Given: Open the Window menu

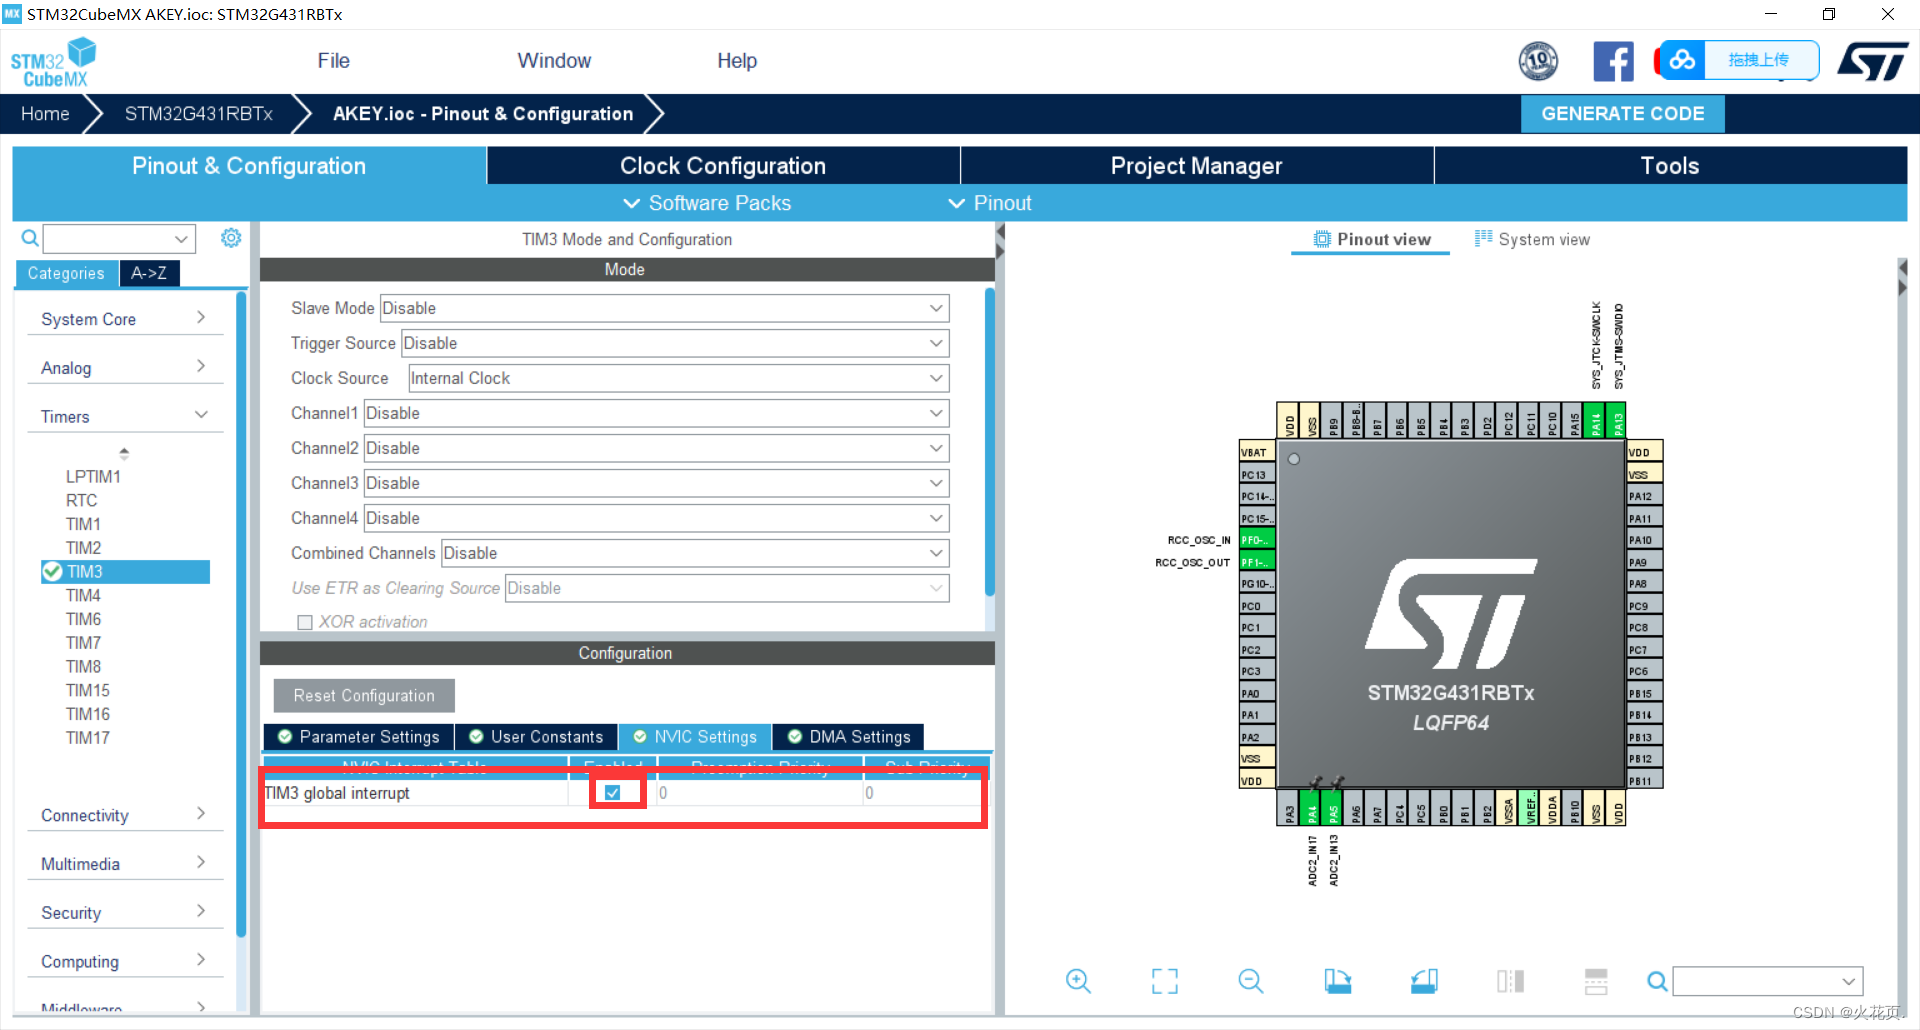Looking at the screenshot, I should pyautogui.click(x=554, y=61).
